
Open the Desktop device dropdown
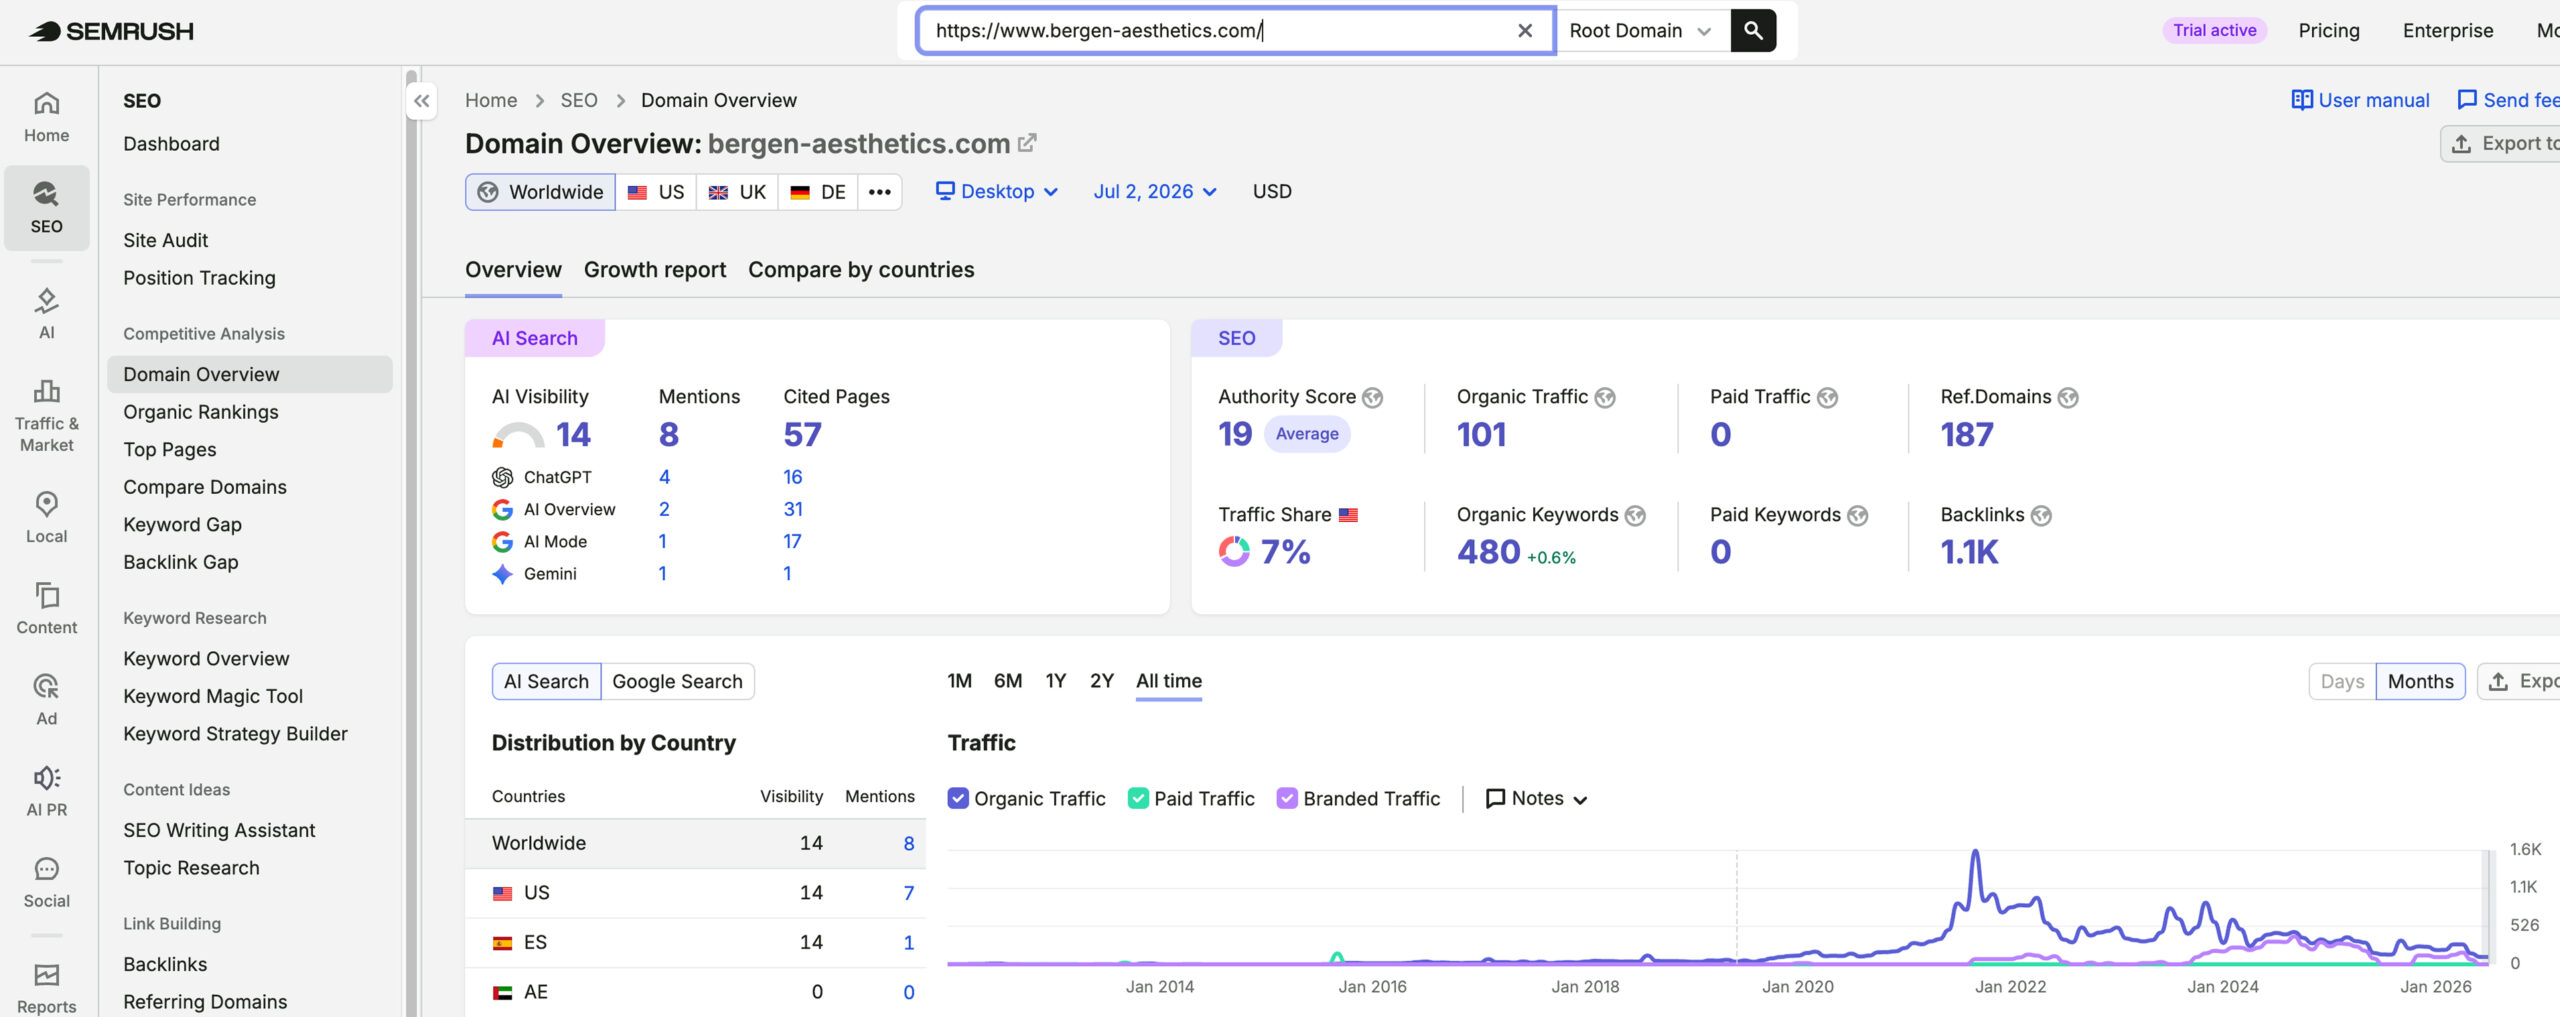(x=996, y=192)
